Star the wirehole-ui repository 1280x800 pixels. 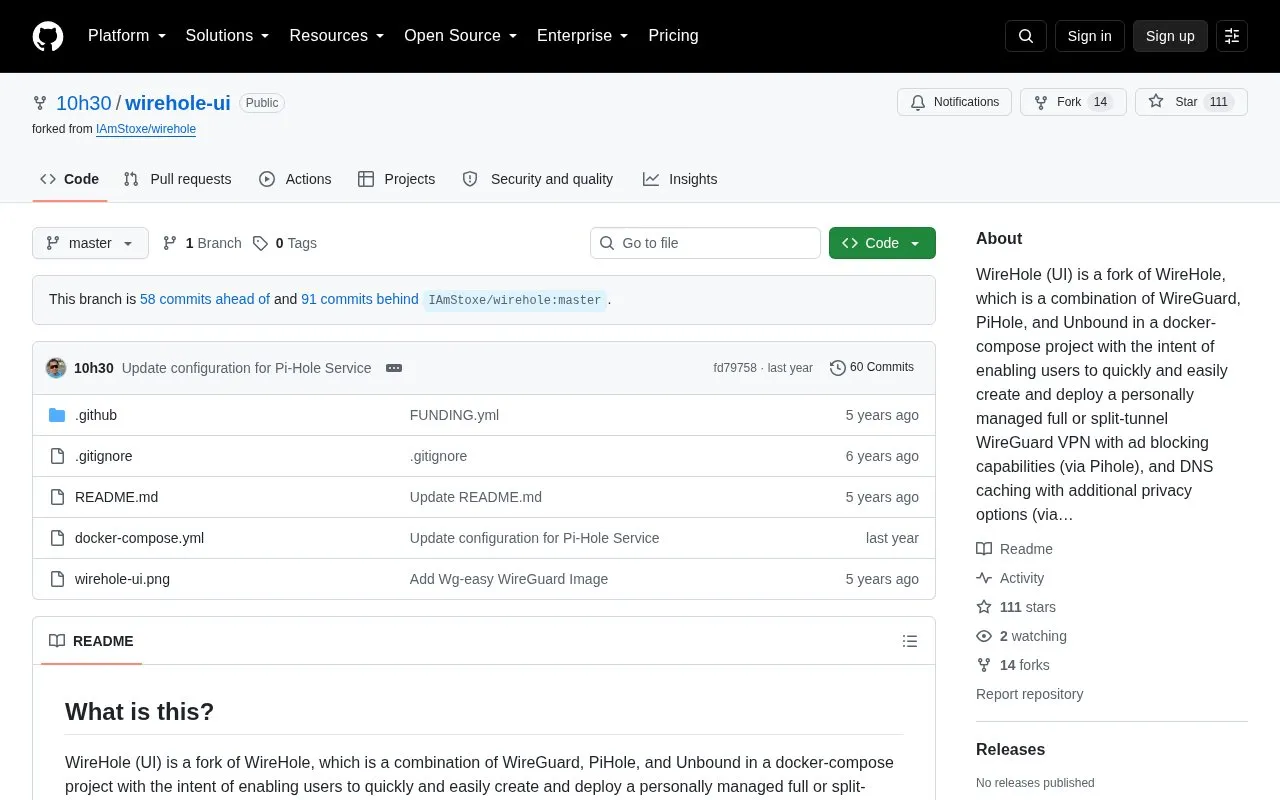click(x=1191, y=102)
